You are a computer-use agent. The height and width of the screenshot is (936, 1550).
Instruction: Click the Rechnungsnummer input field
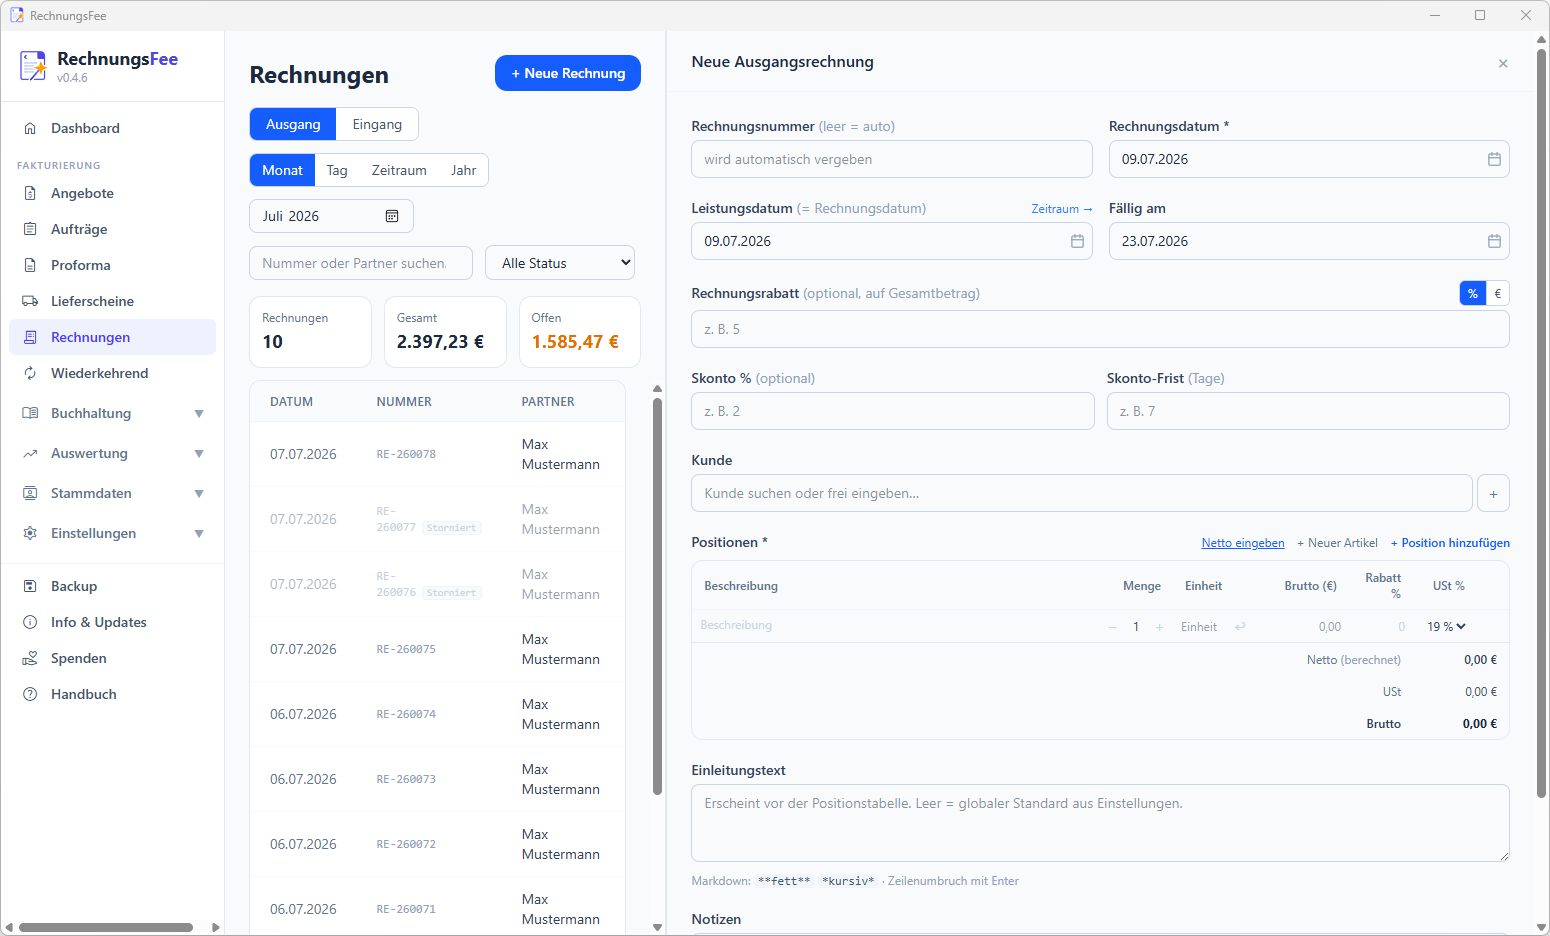click(x=892, y=159)
